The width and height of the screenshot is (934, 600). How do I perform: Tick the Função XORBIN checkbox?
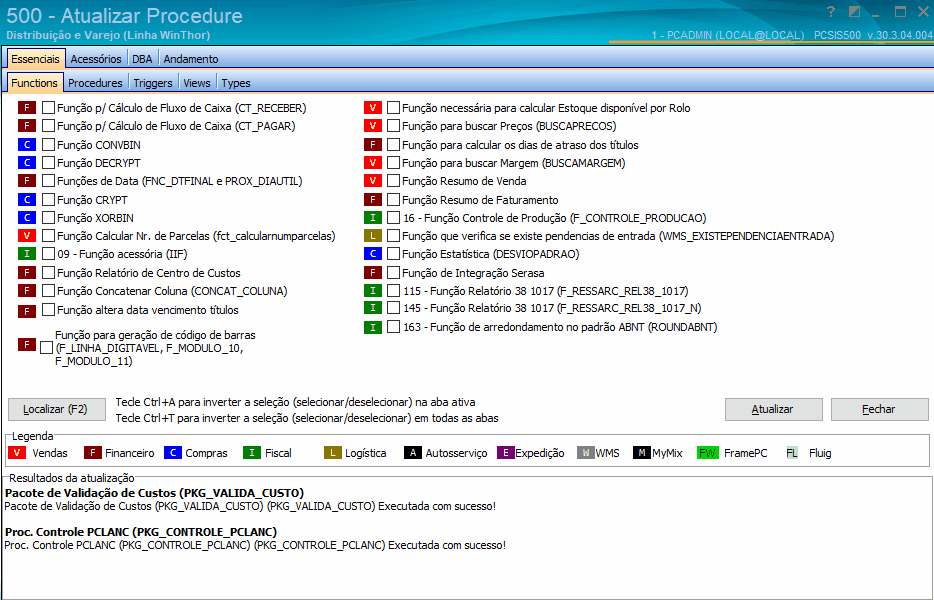[x=48, y=217]
